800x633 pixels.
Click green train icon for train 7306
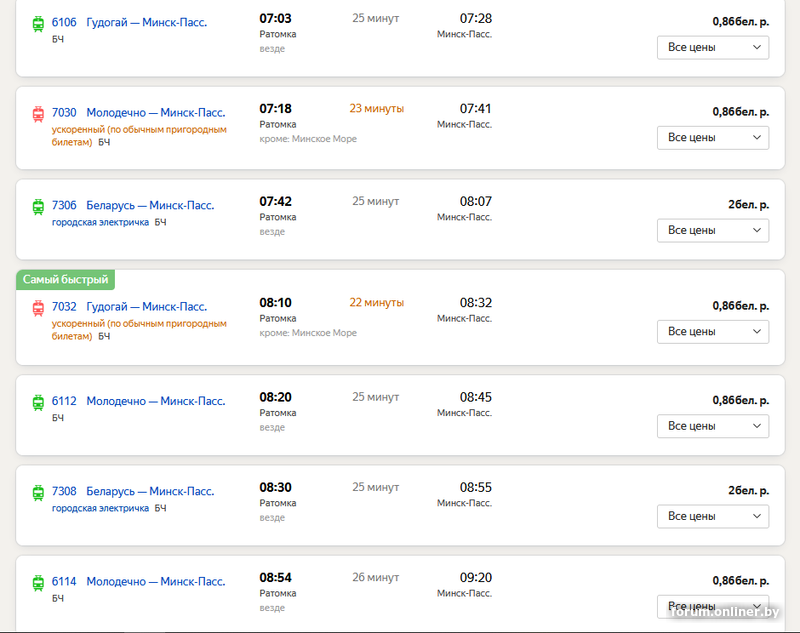38,206
